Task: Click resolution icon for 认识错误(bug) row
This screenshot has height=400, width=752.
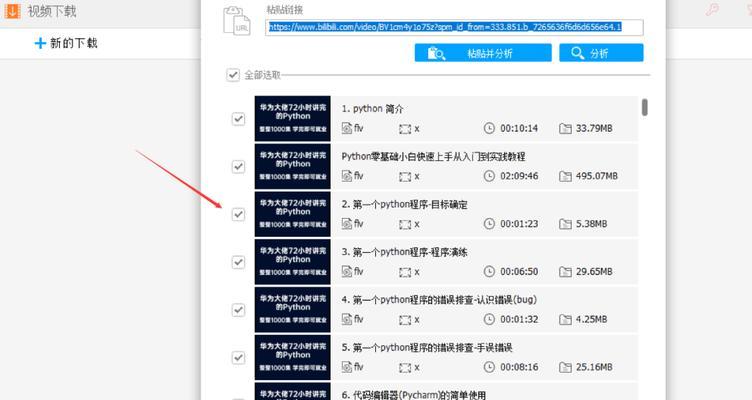Action: pos(405,320)
